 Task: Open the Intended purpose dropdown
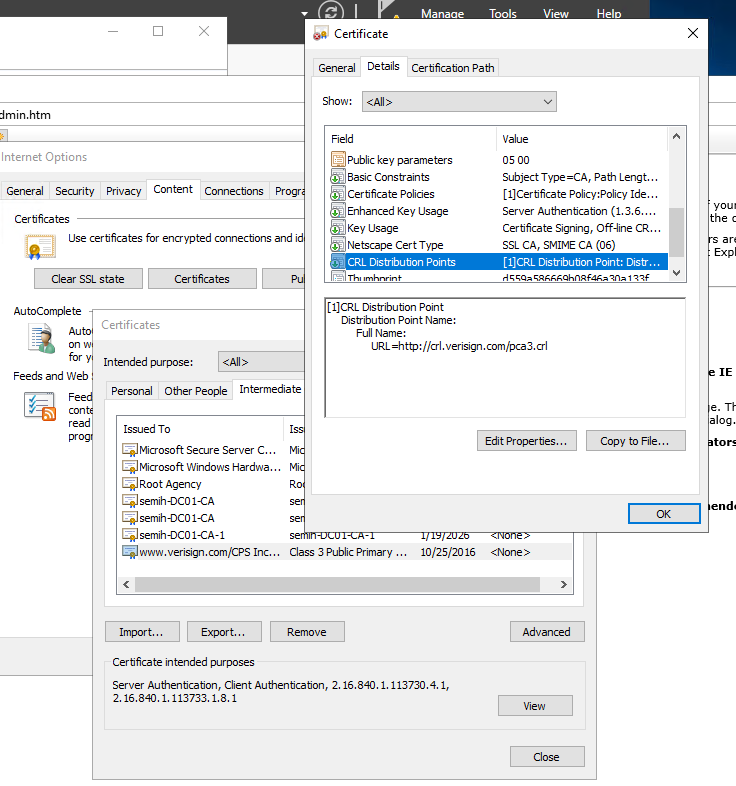coord(262,362)
